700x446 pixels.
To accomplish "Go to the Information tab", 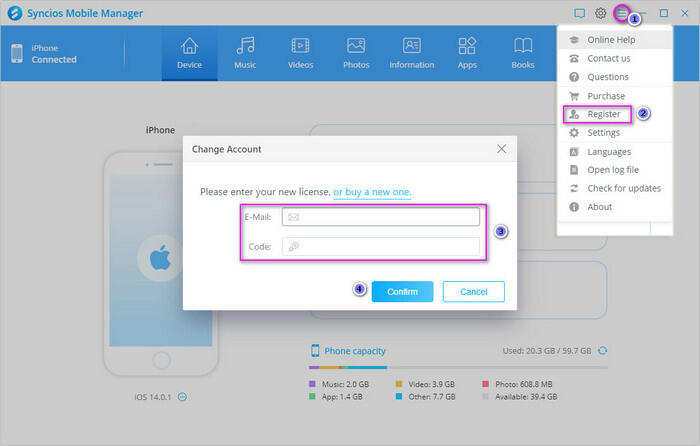I will (411, 53).
